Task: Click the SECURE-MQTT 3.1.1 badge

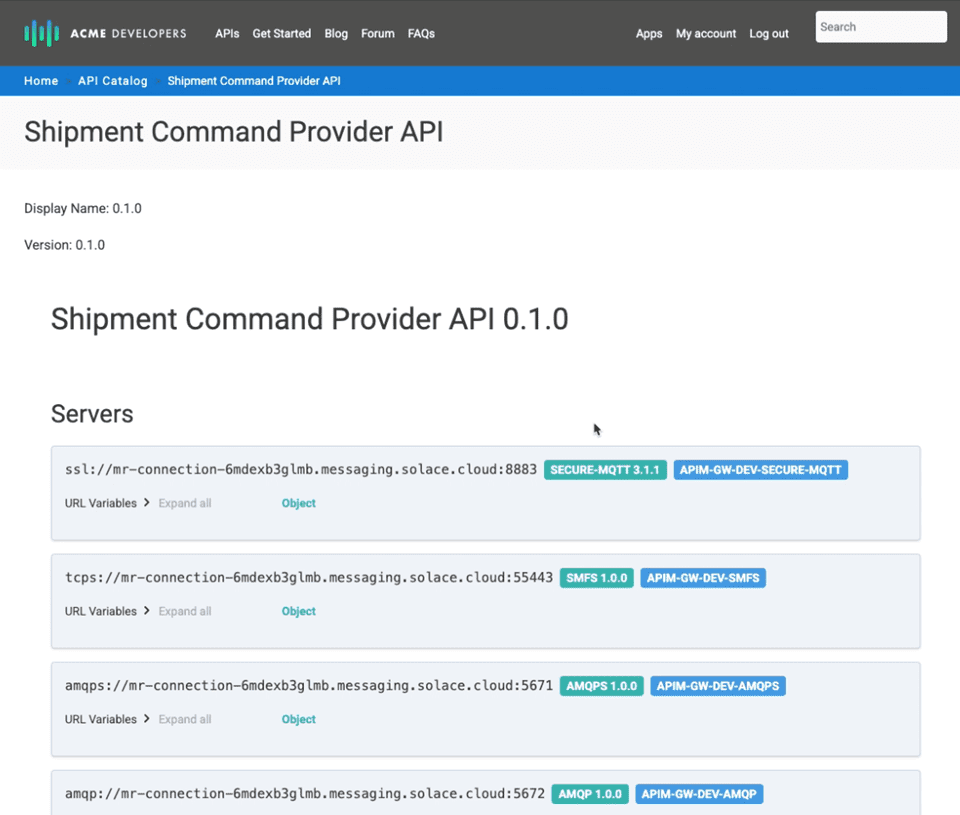Action: click(x=605, y=470)
